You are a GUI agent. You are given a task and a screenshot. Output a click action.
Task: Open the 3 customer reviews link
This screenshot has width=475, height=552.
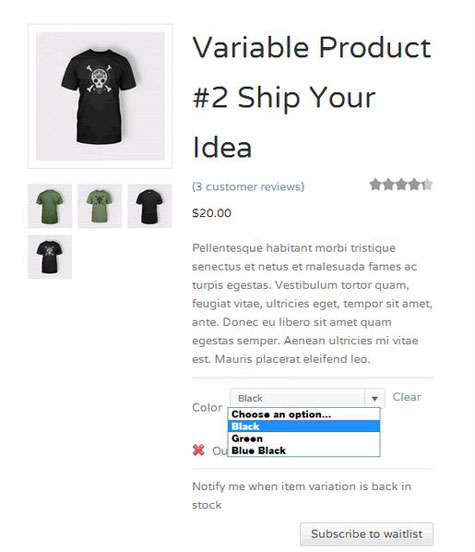pos(248,187)
